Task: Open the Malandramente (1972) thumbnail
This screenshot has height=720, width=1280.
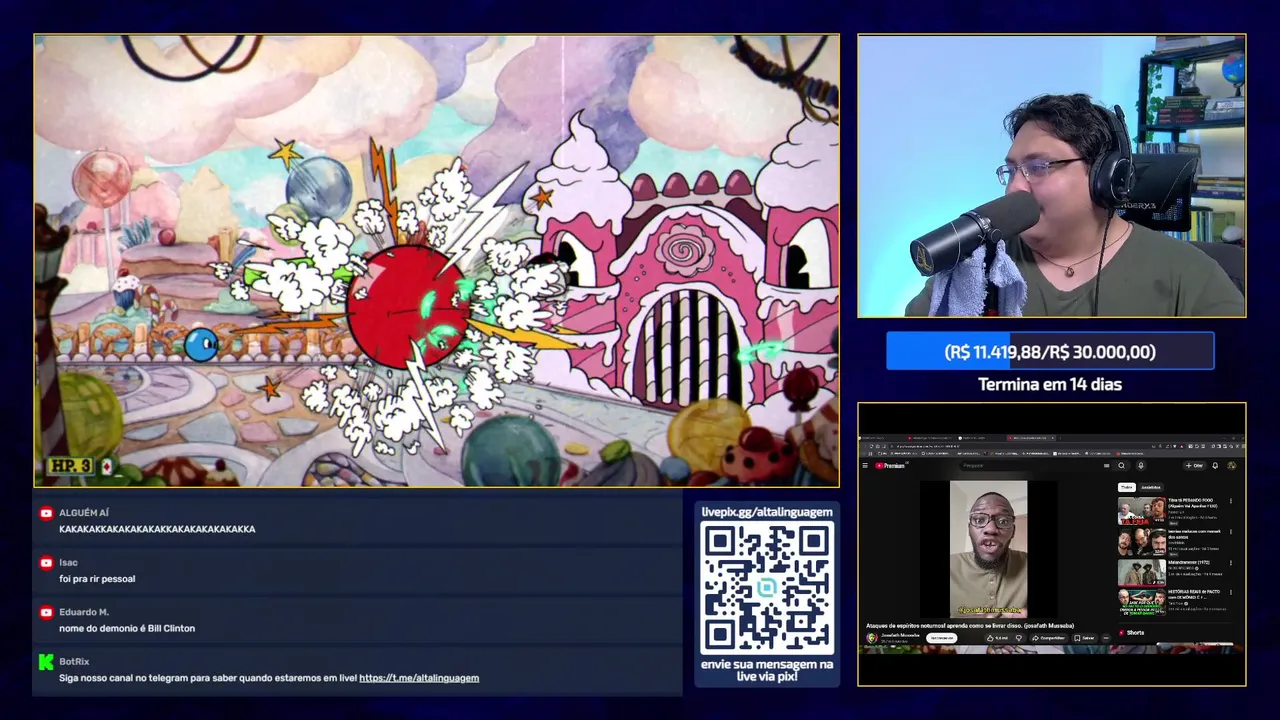Action: [1141, 571]
